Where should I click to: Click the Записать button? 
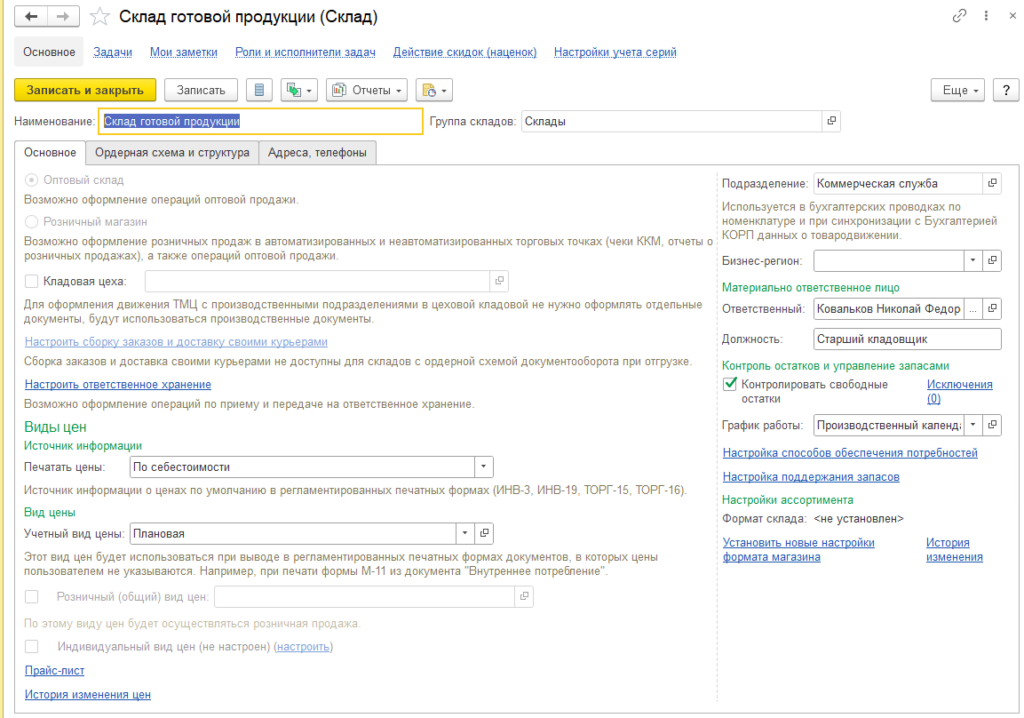[200, 90]
